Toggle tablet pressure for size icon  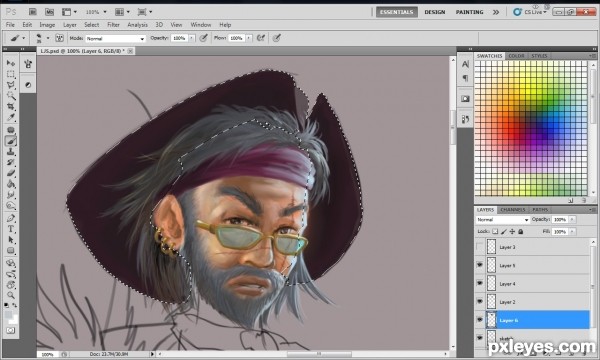(x=277, y=38)
